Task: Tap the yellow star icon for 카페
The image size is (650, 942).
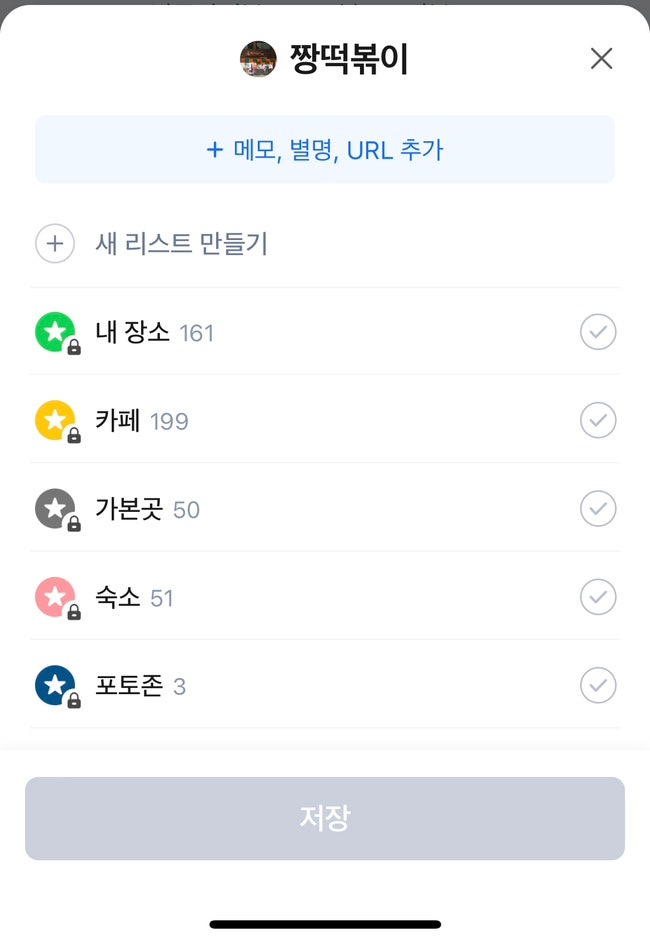Action: click(55, 420)
